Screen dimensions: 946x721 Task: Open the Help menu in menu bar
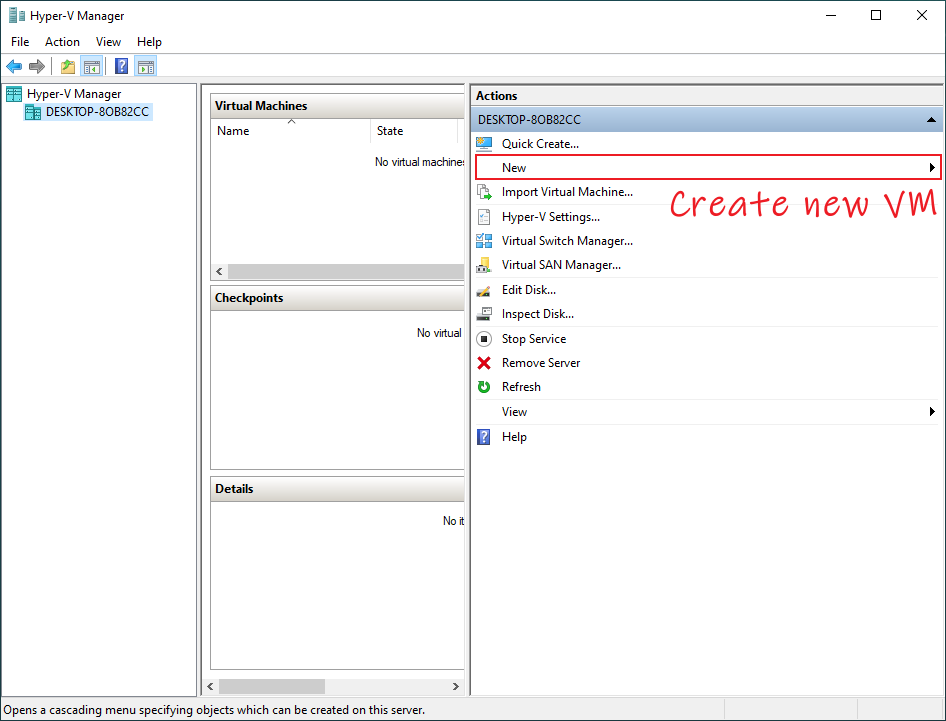pos(149,42)
